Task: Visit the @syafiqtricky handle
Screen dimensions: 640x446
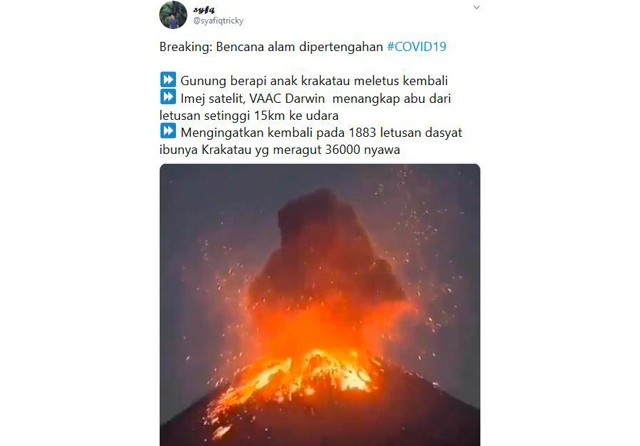Action: (x=218, y=21)
